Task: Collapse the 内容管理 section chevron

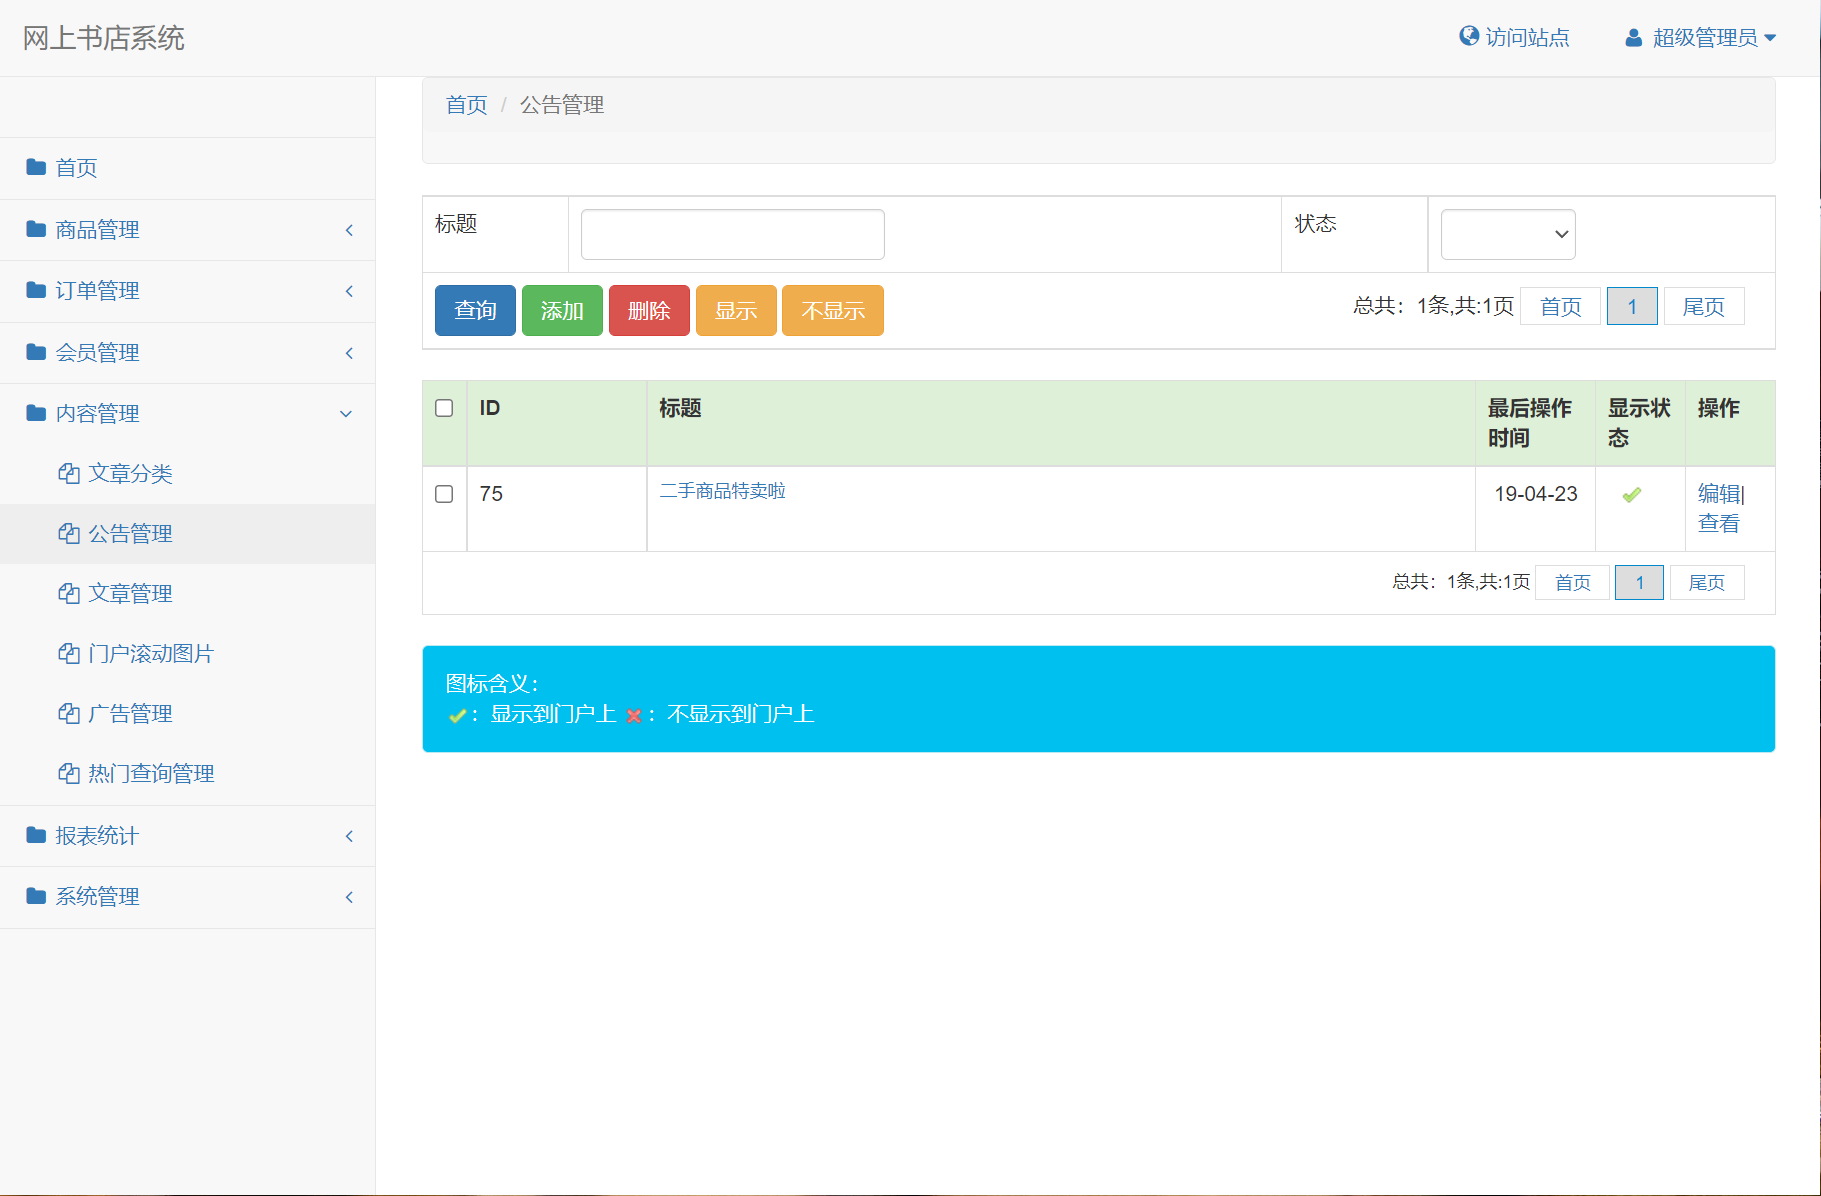Action: [x=347, y=413]
